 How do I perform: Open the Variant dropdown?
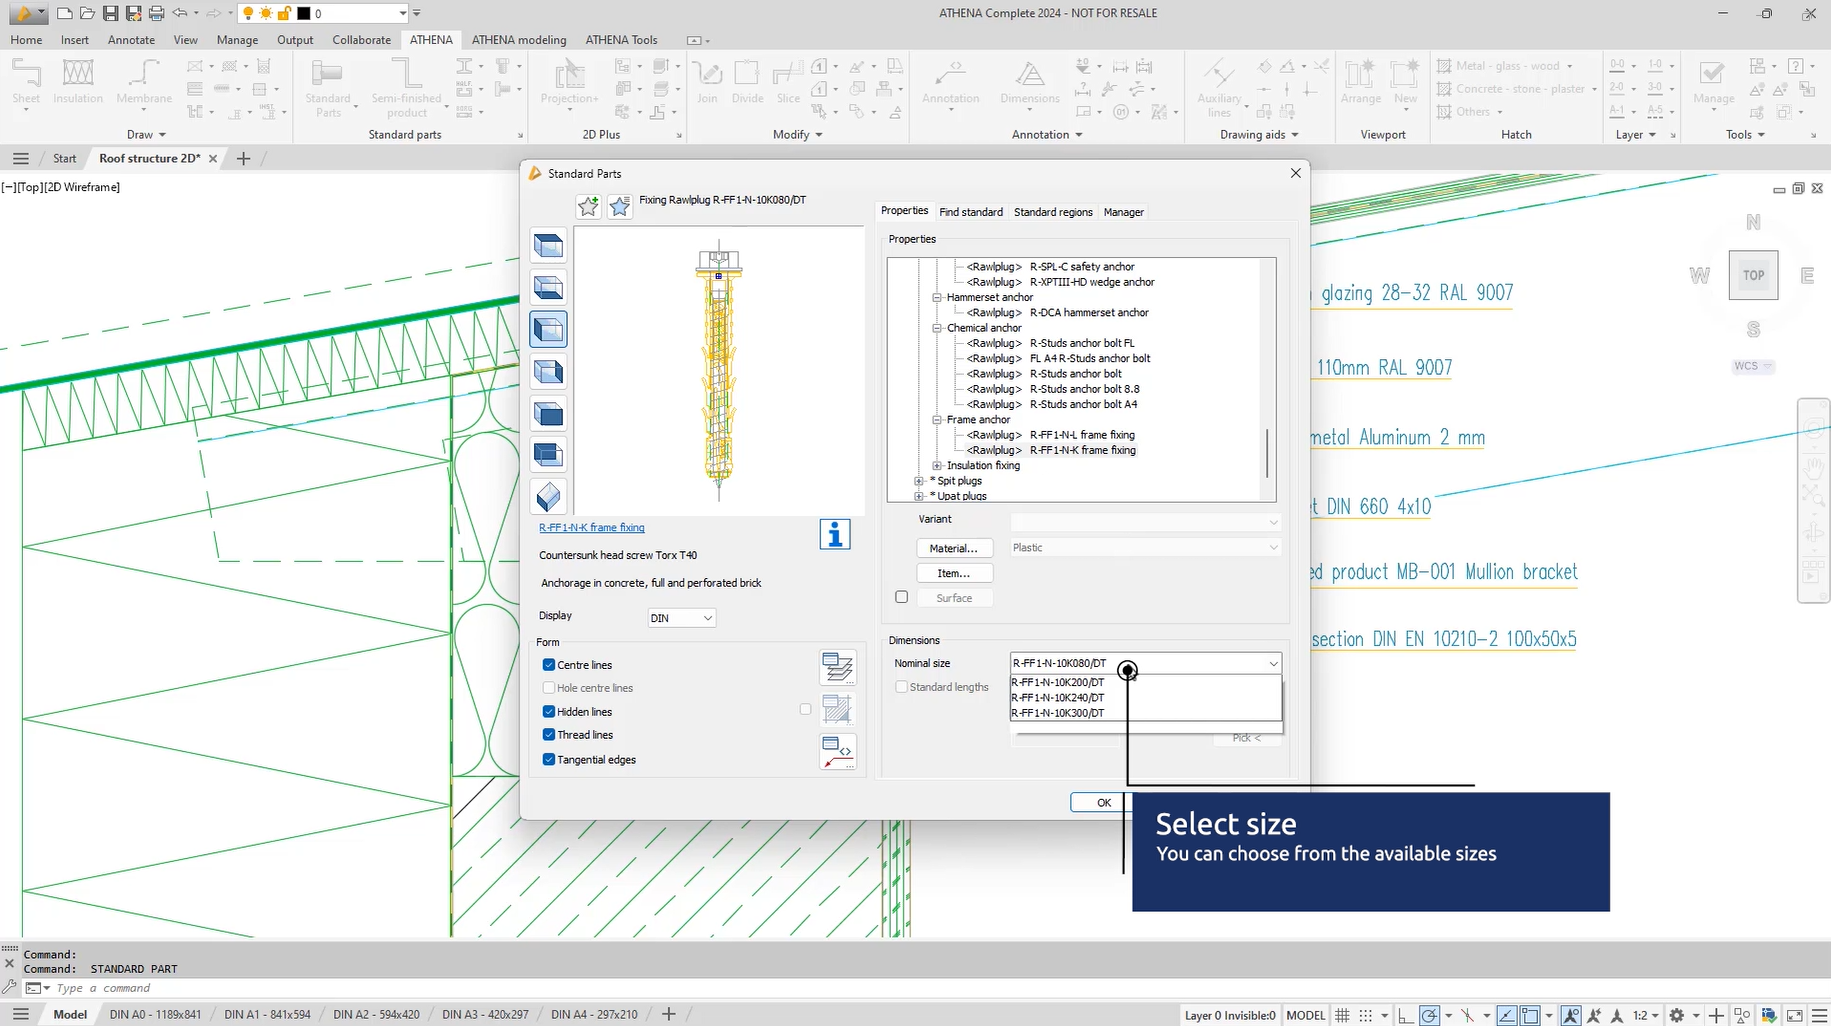click(1146, 522)
